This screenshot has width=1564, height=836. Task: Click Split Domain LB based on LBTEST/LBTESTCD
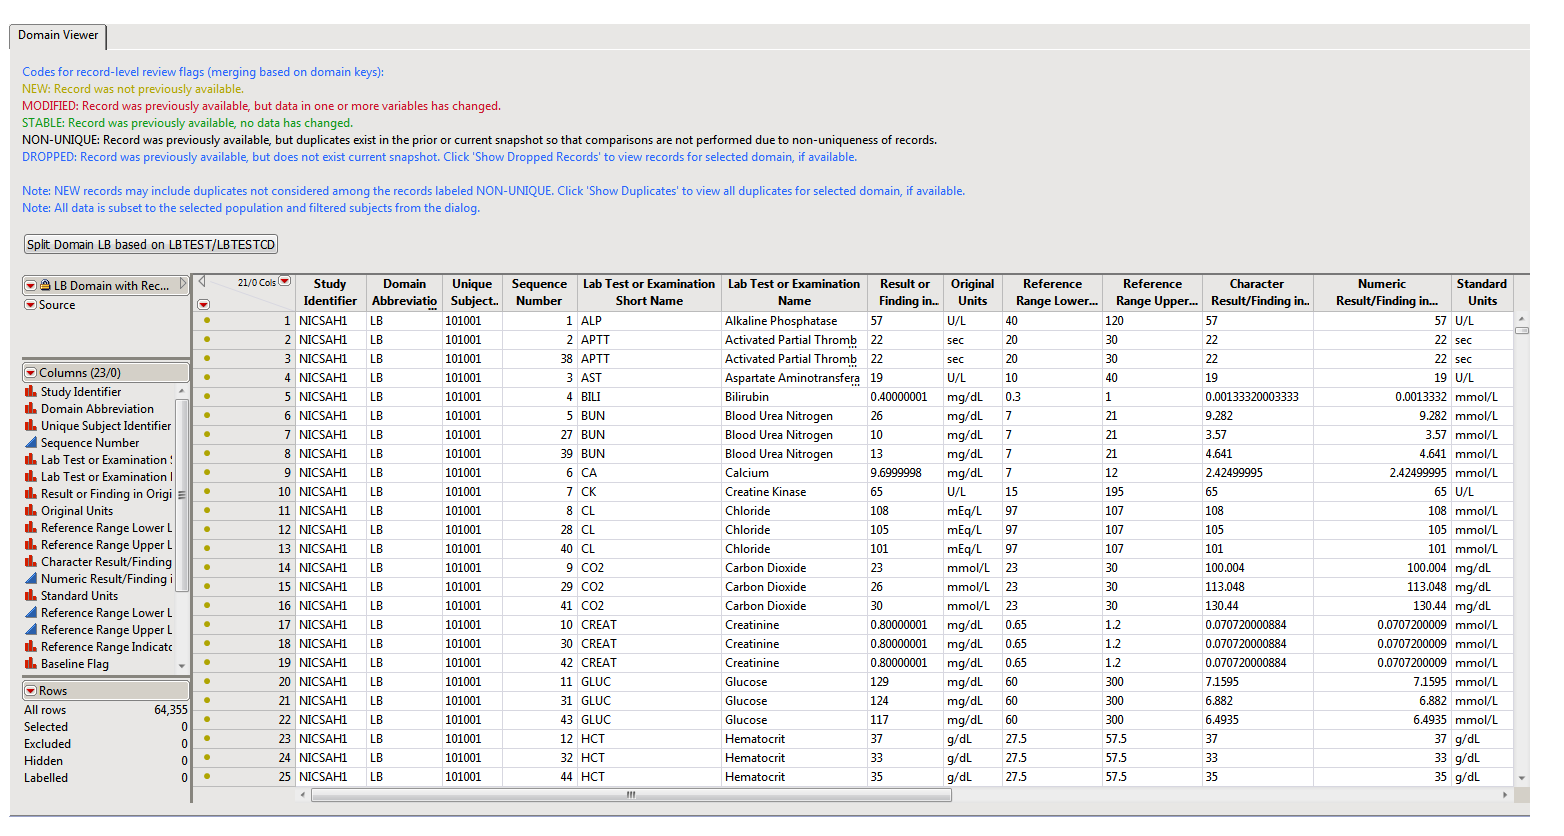click(x=151, y=245)
